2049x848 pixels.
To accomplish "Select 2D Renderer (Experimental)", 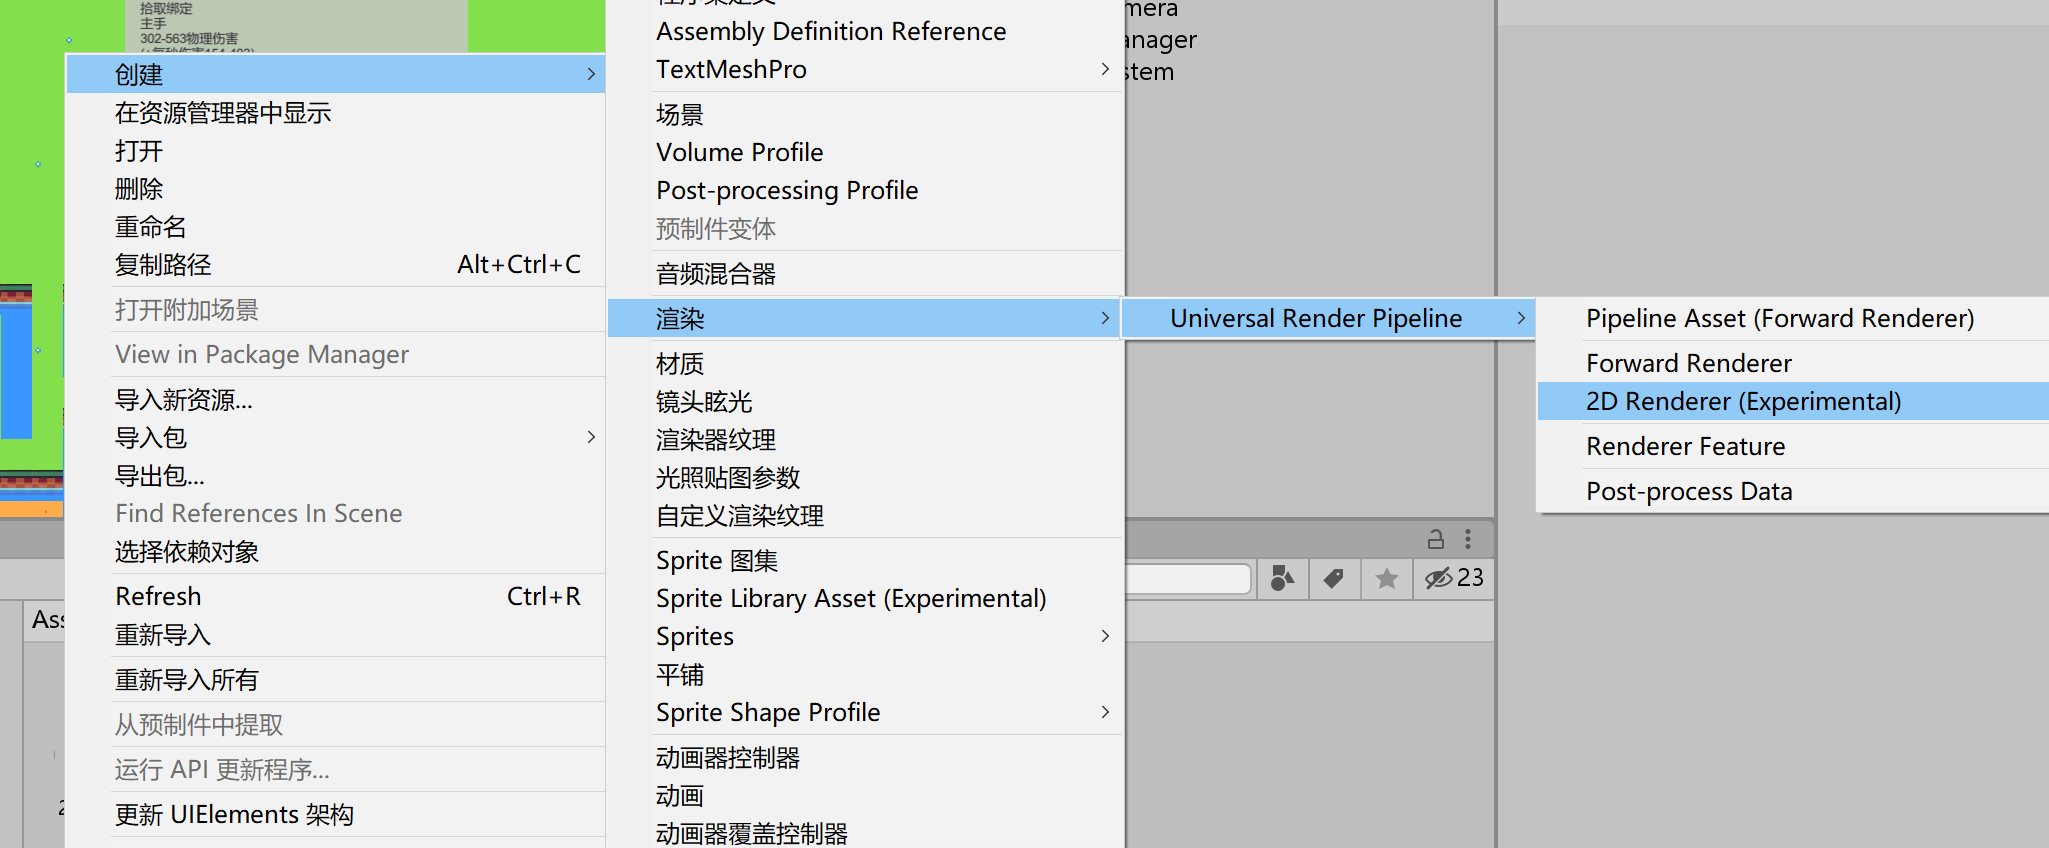I will coord(1742,401).
